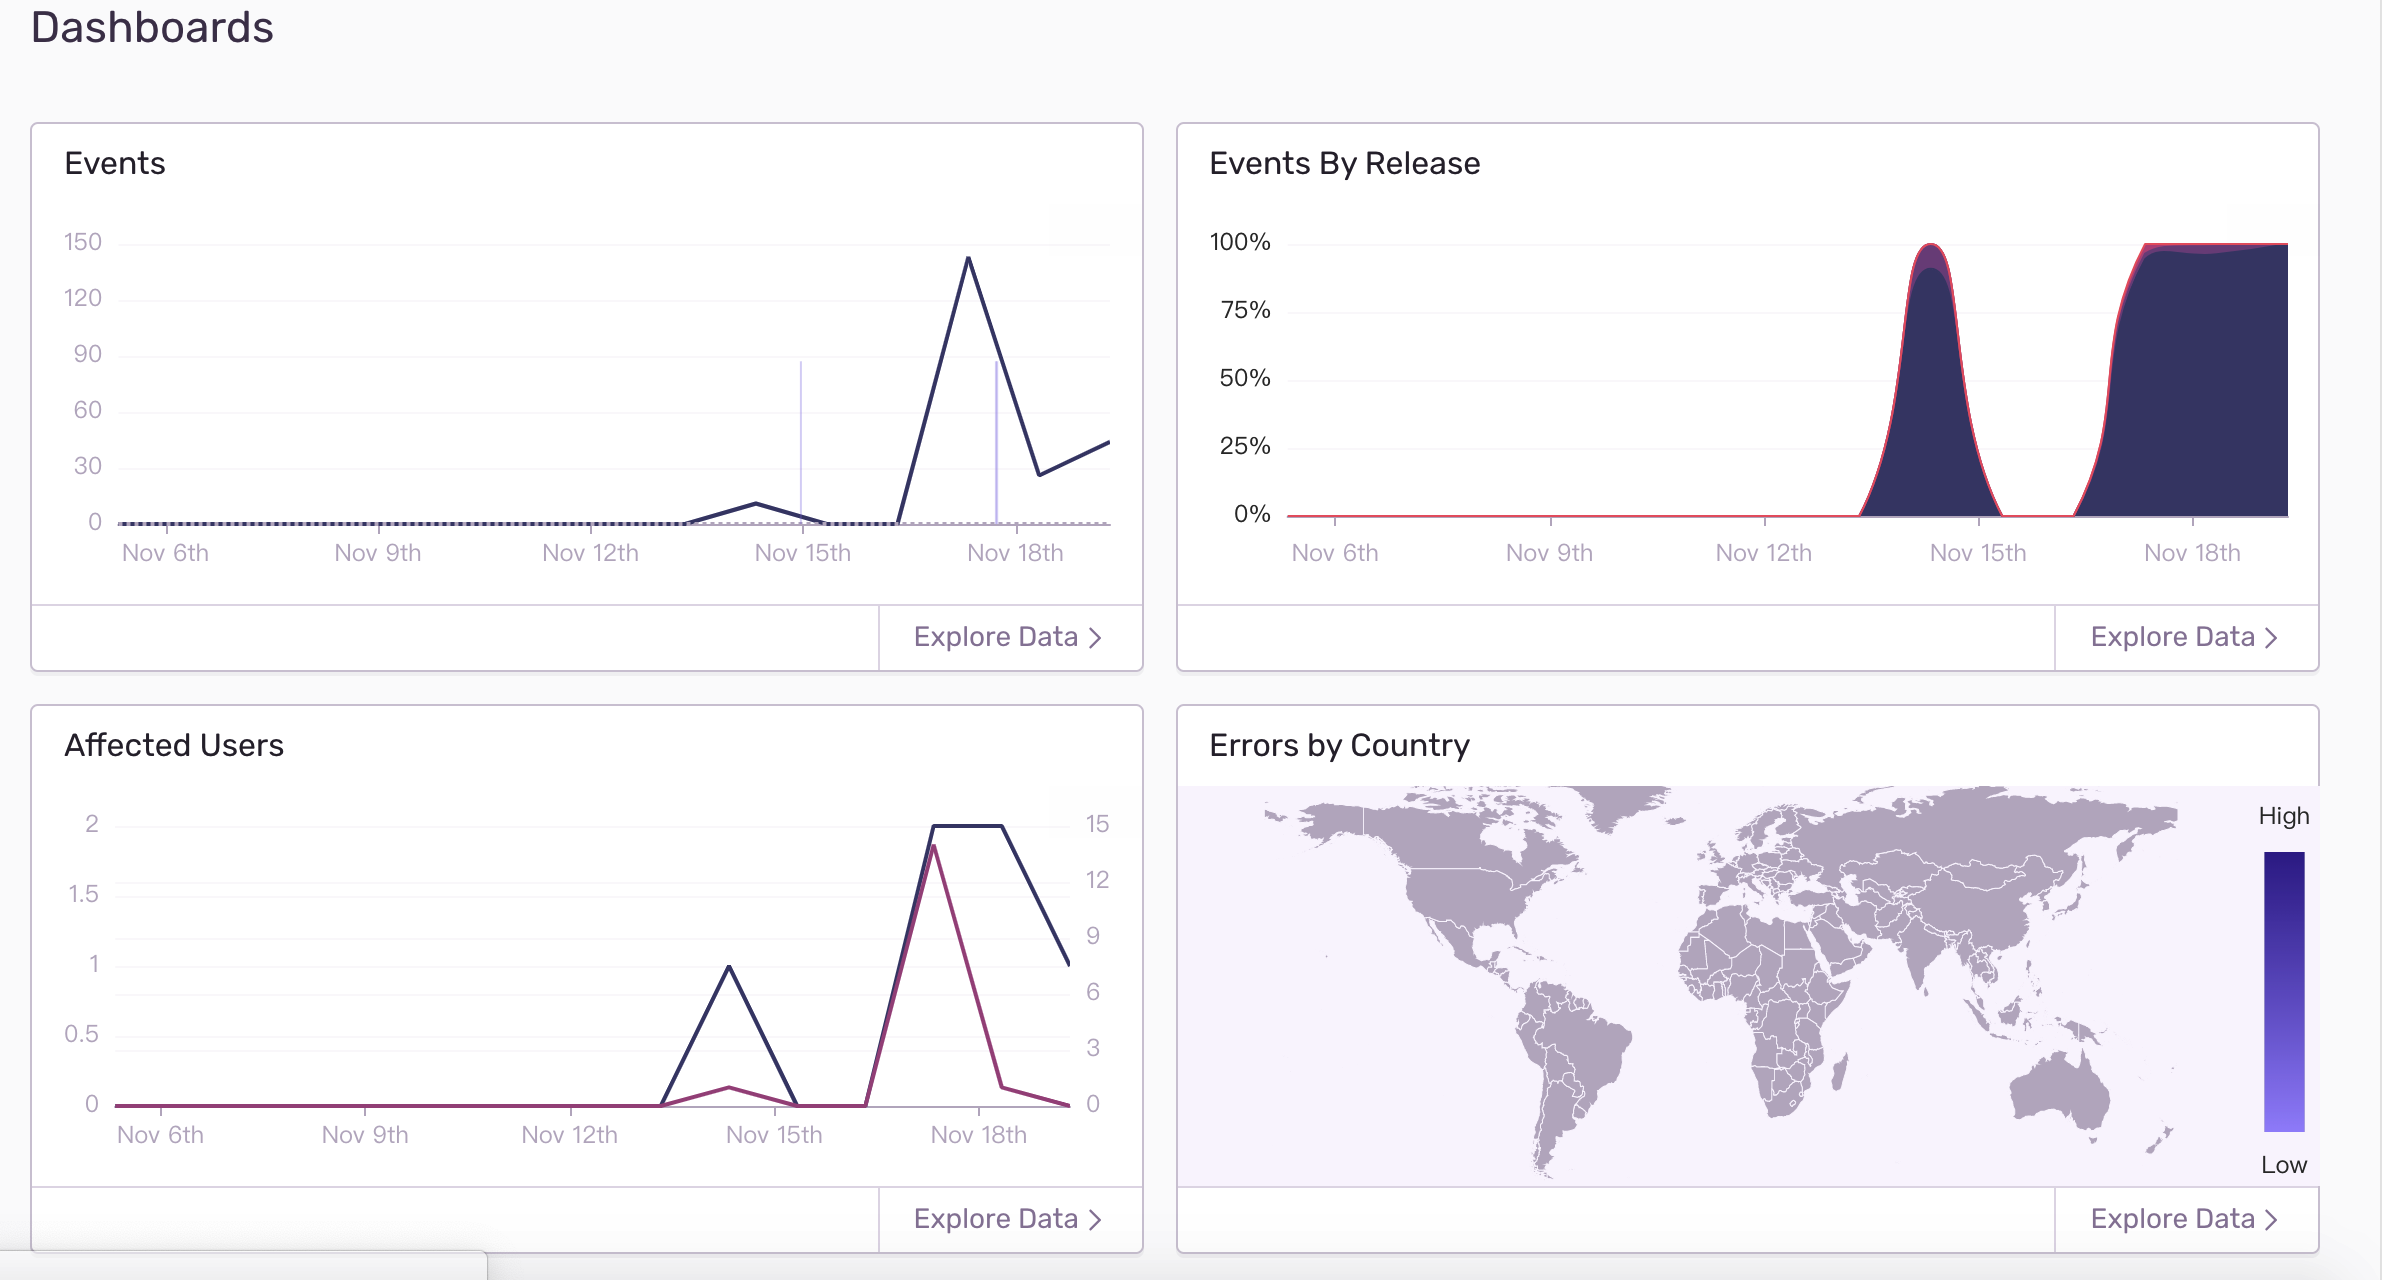Click the Events widget title

pos(115,163)
